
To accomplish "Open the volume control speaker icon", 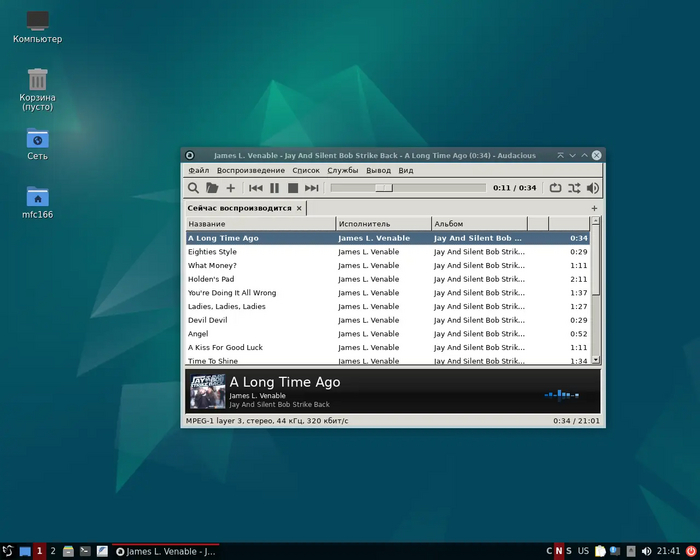I will click(592, 188).
